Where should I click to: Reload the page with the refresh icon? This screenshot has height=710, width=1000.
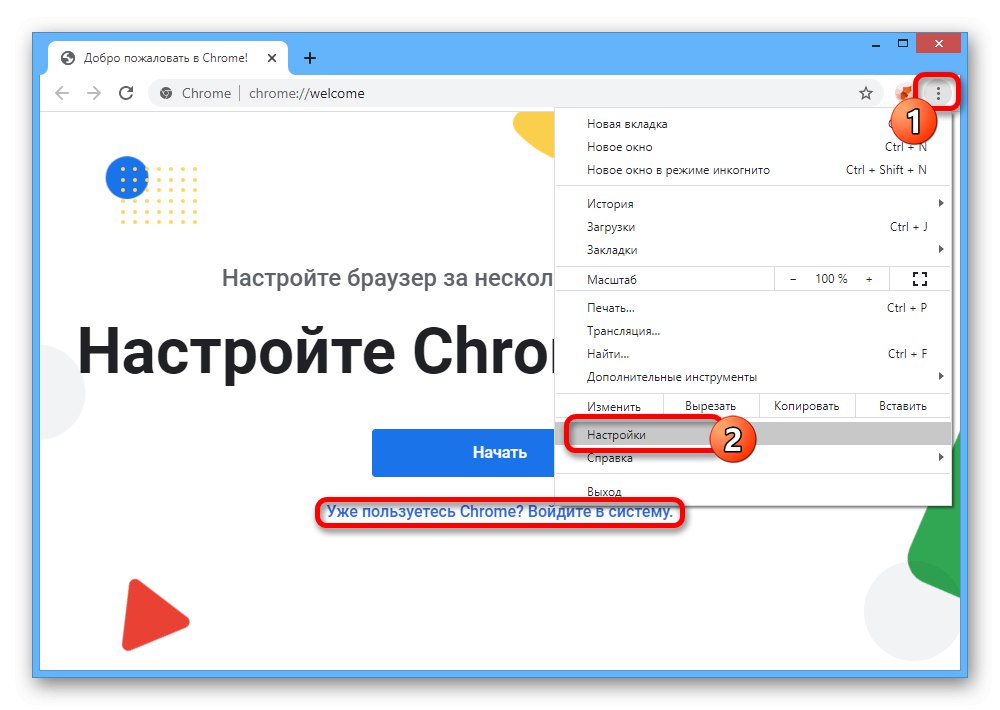[126, 93]
